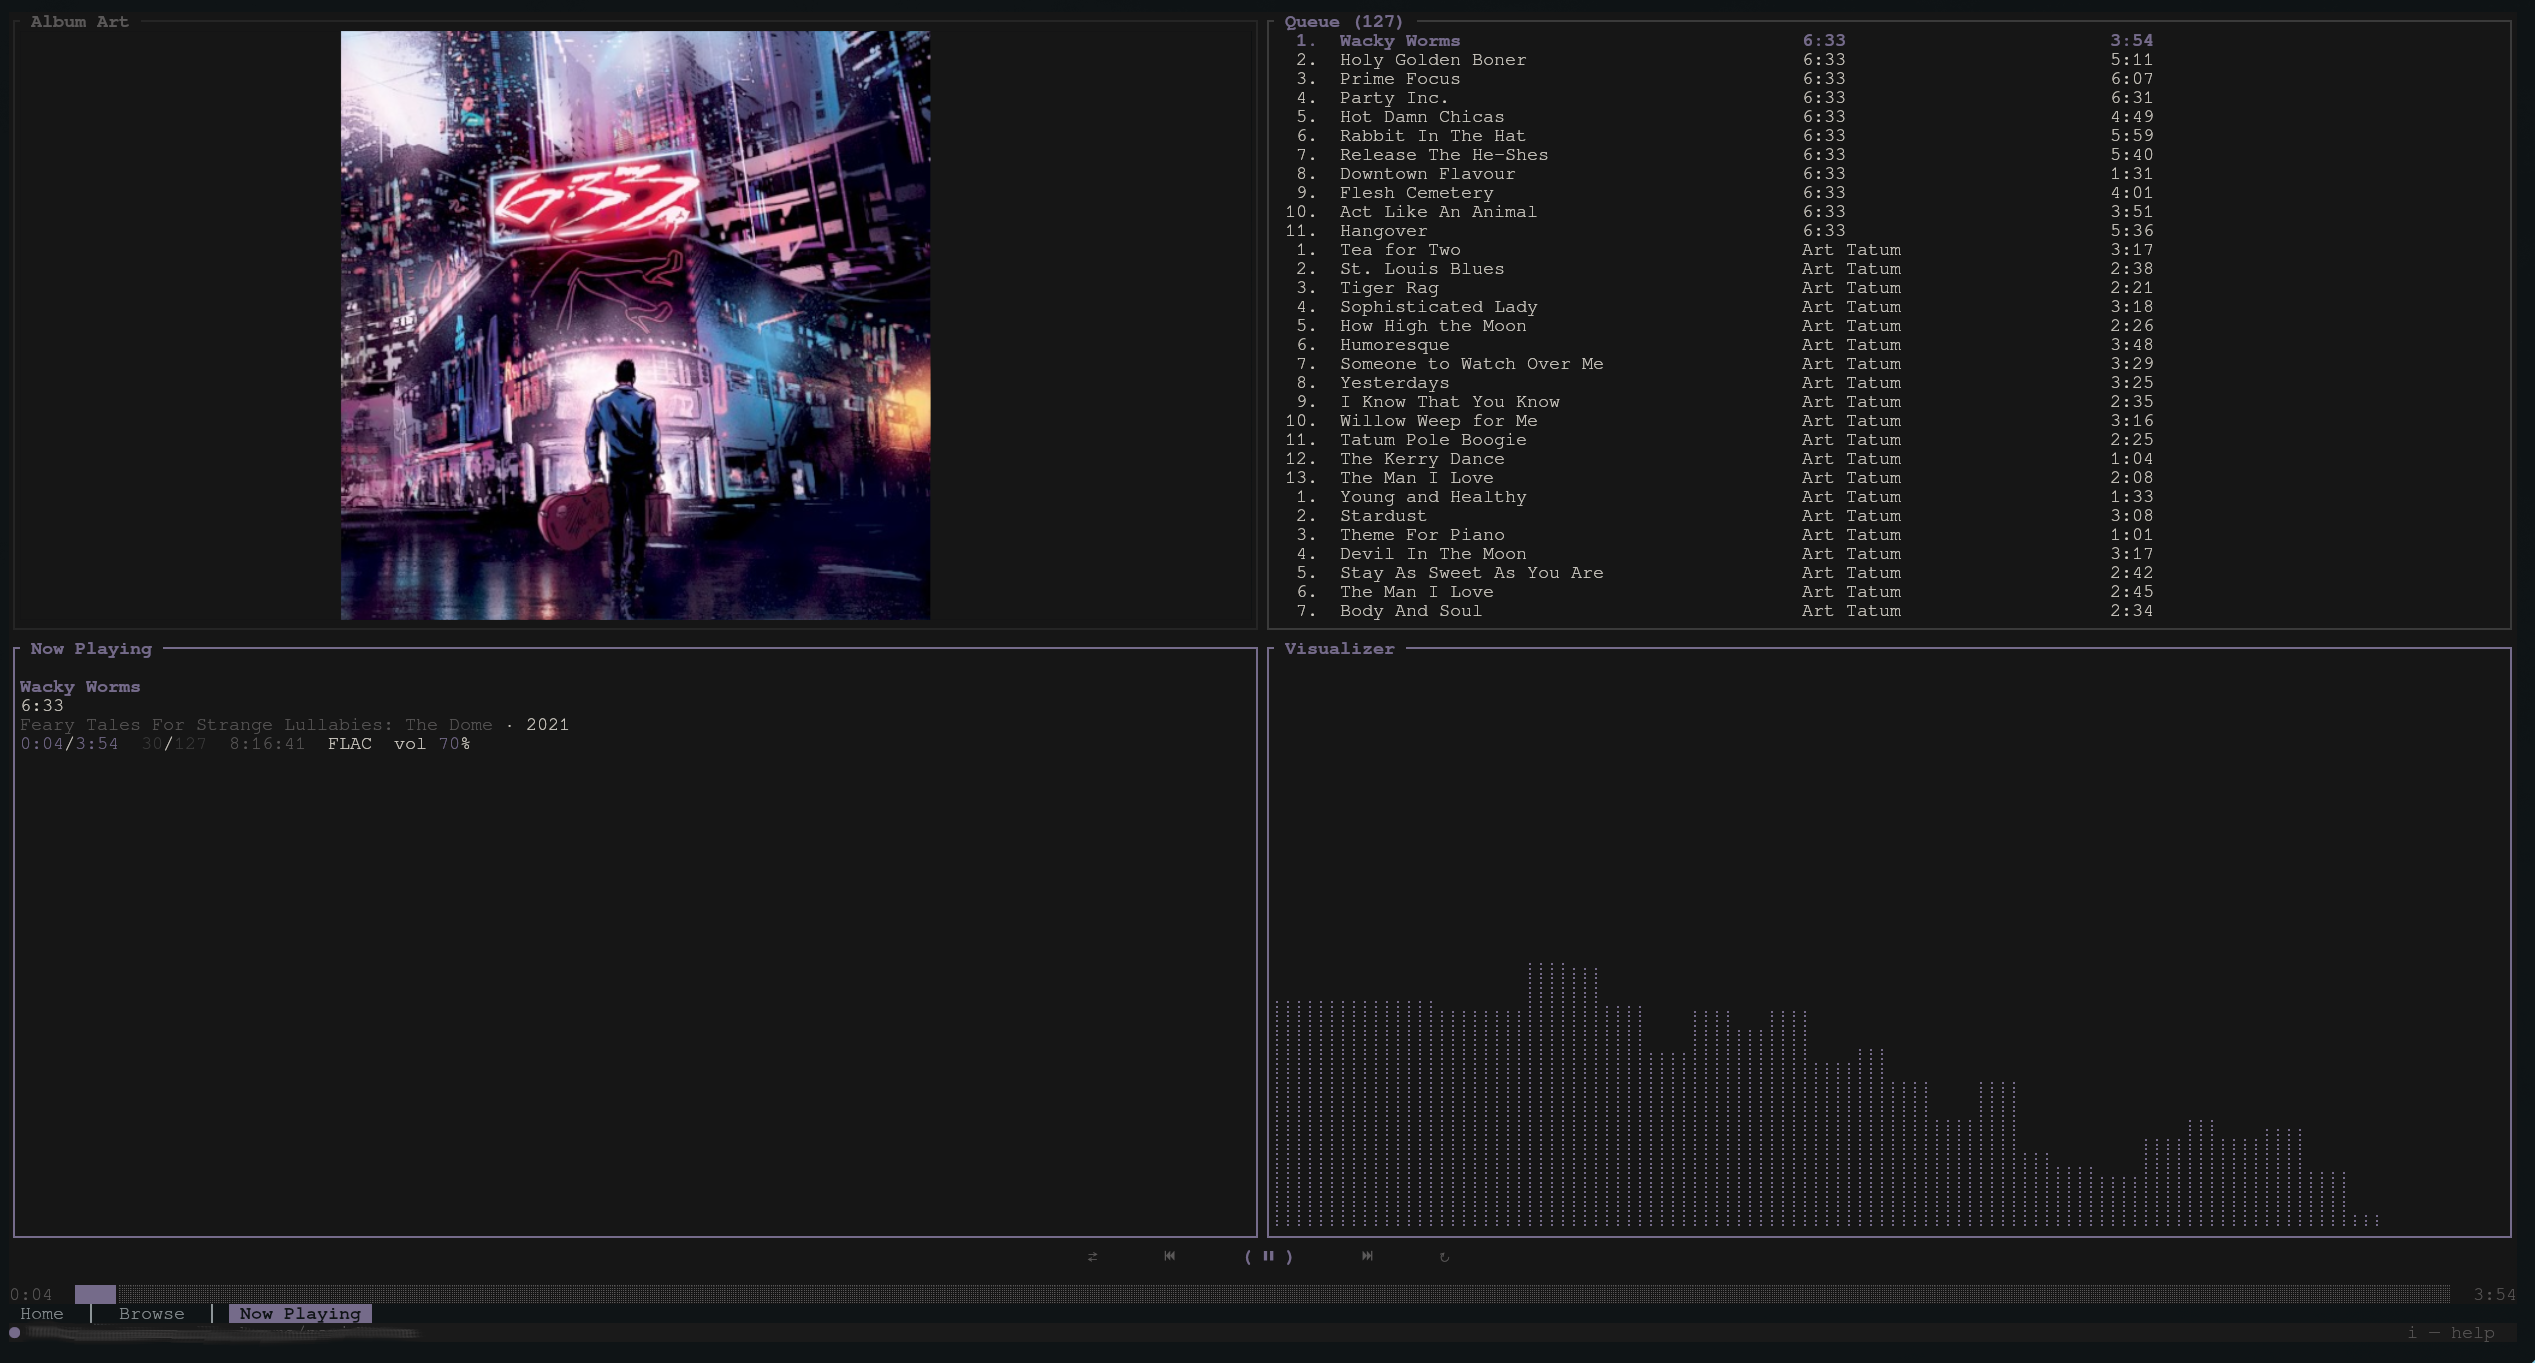Open the Browse tab

152,1314
